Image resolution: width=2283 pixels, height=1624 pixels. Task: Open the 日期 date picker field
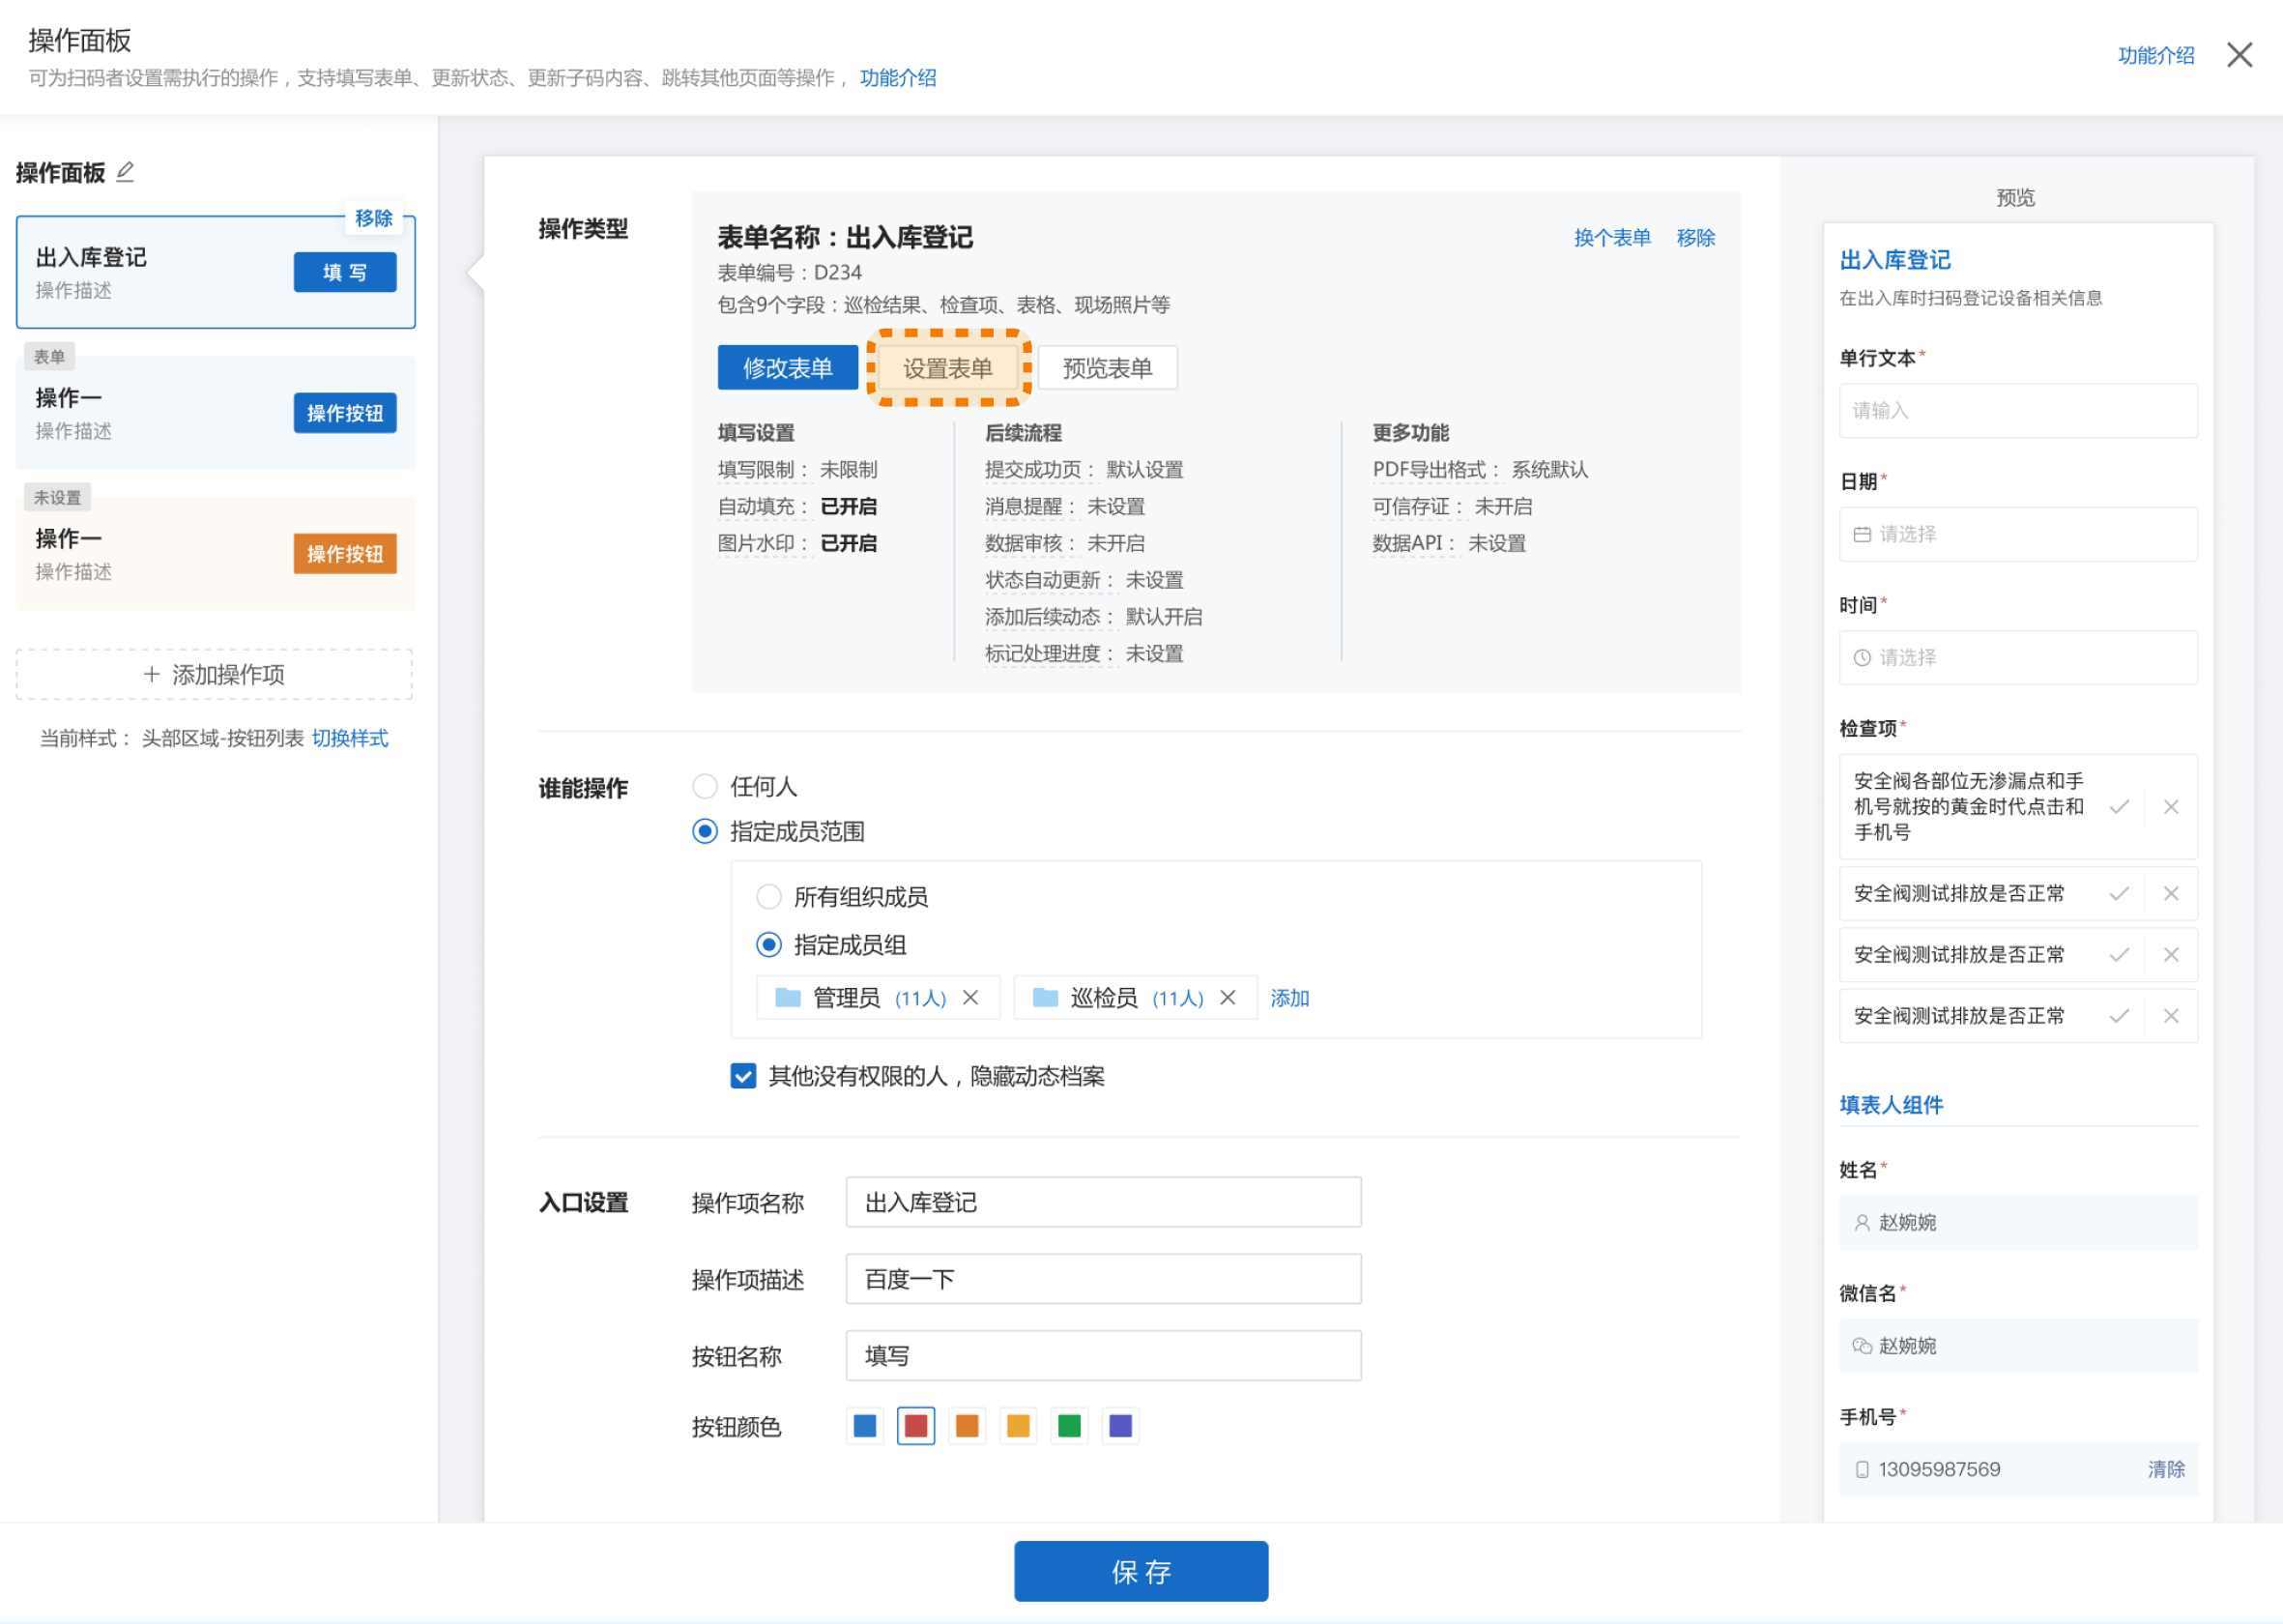coord(2017,534)
